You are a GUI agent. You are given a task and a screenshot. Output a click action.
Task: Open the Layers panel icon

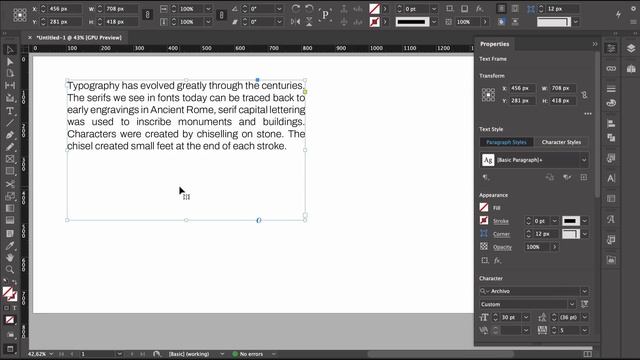[x=631, y=48]
